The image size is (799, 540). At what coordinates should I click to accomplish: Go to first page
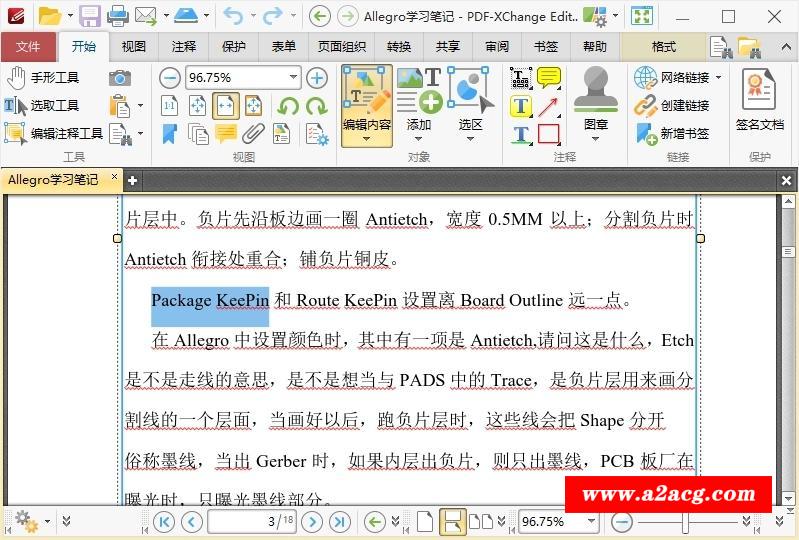[164, 521]
